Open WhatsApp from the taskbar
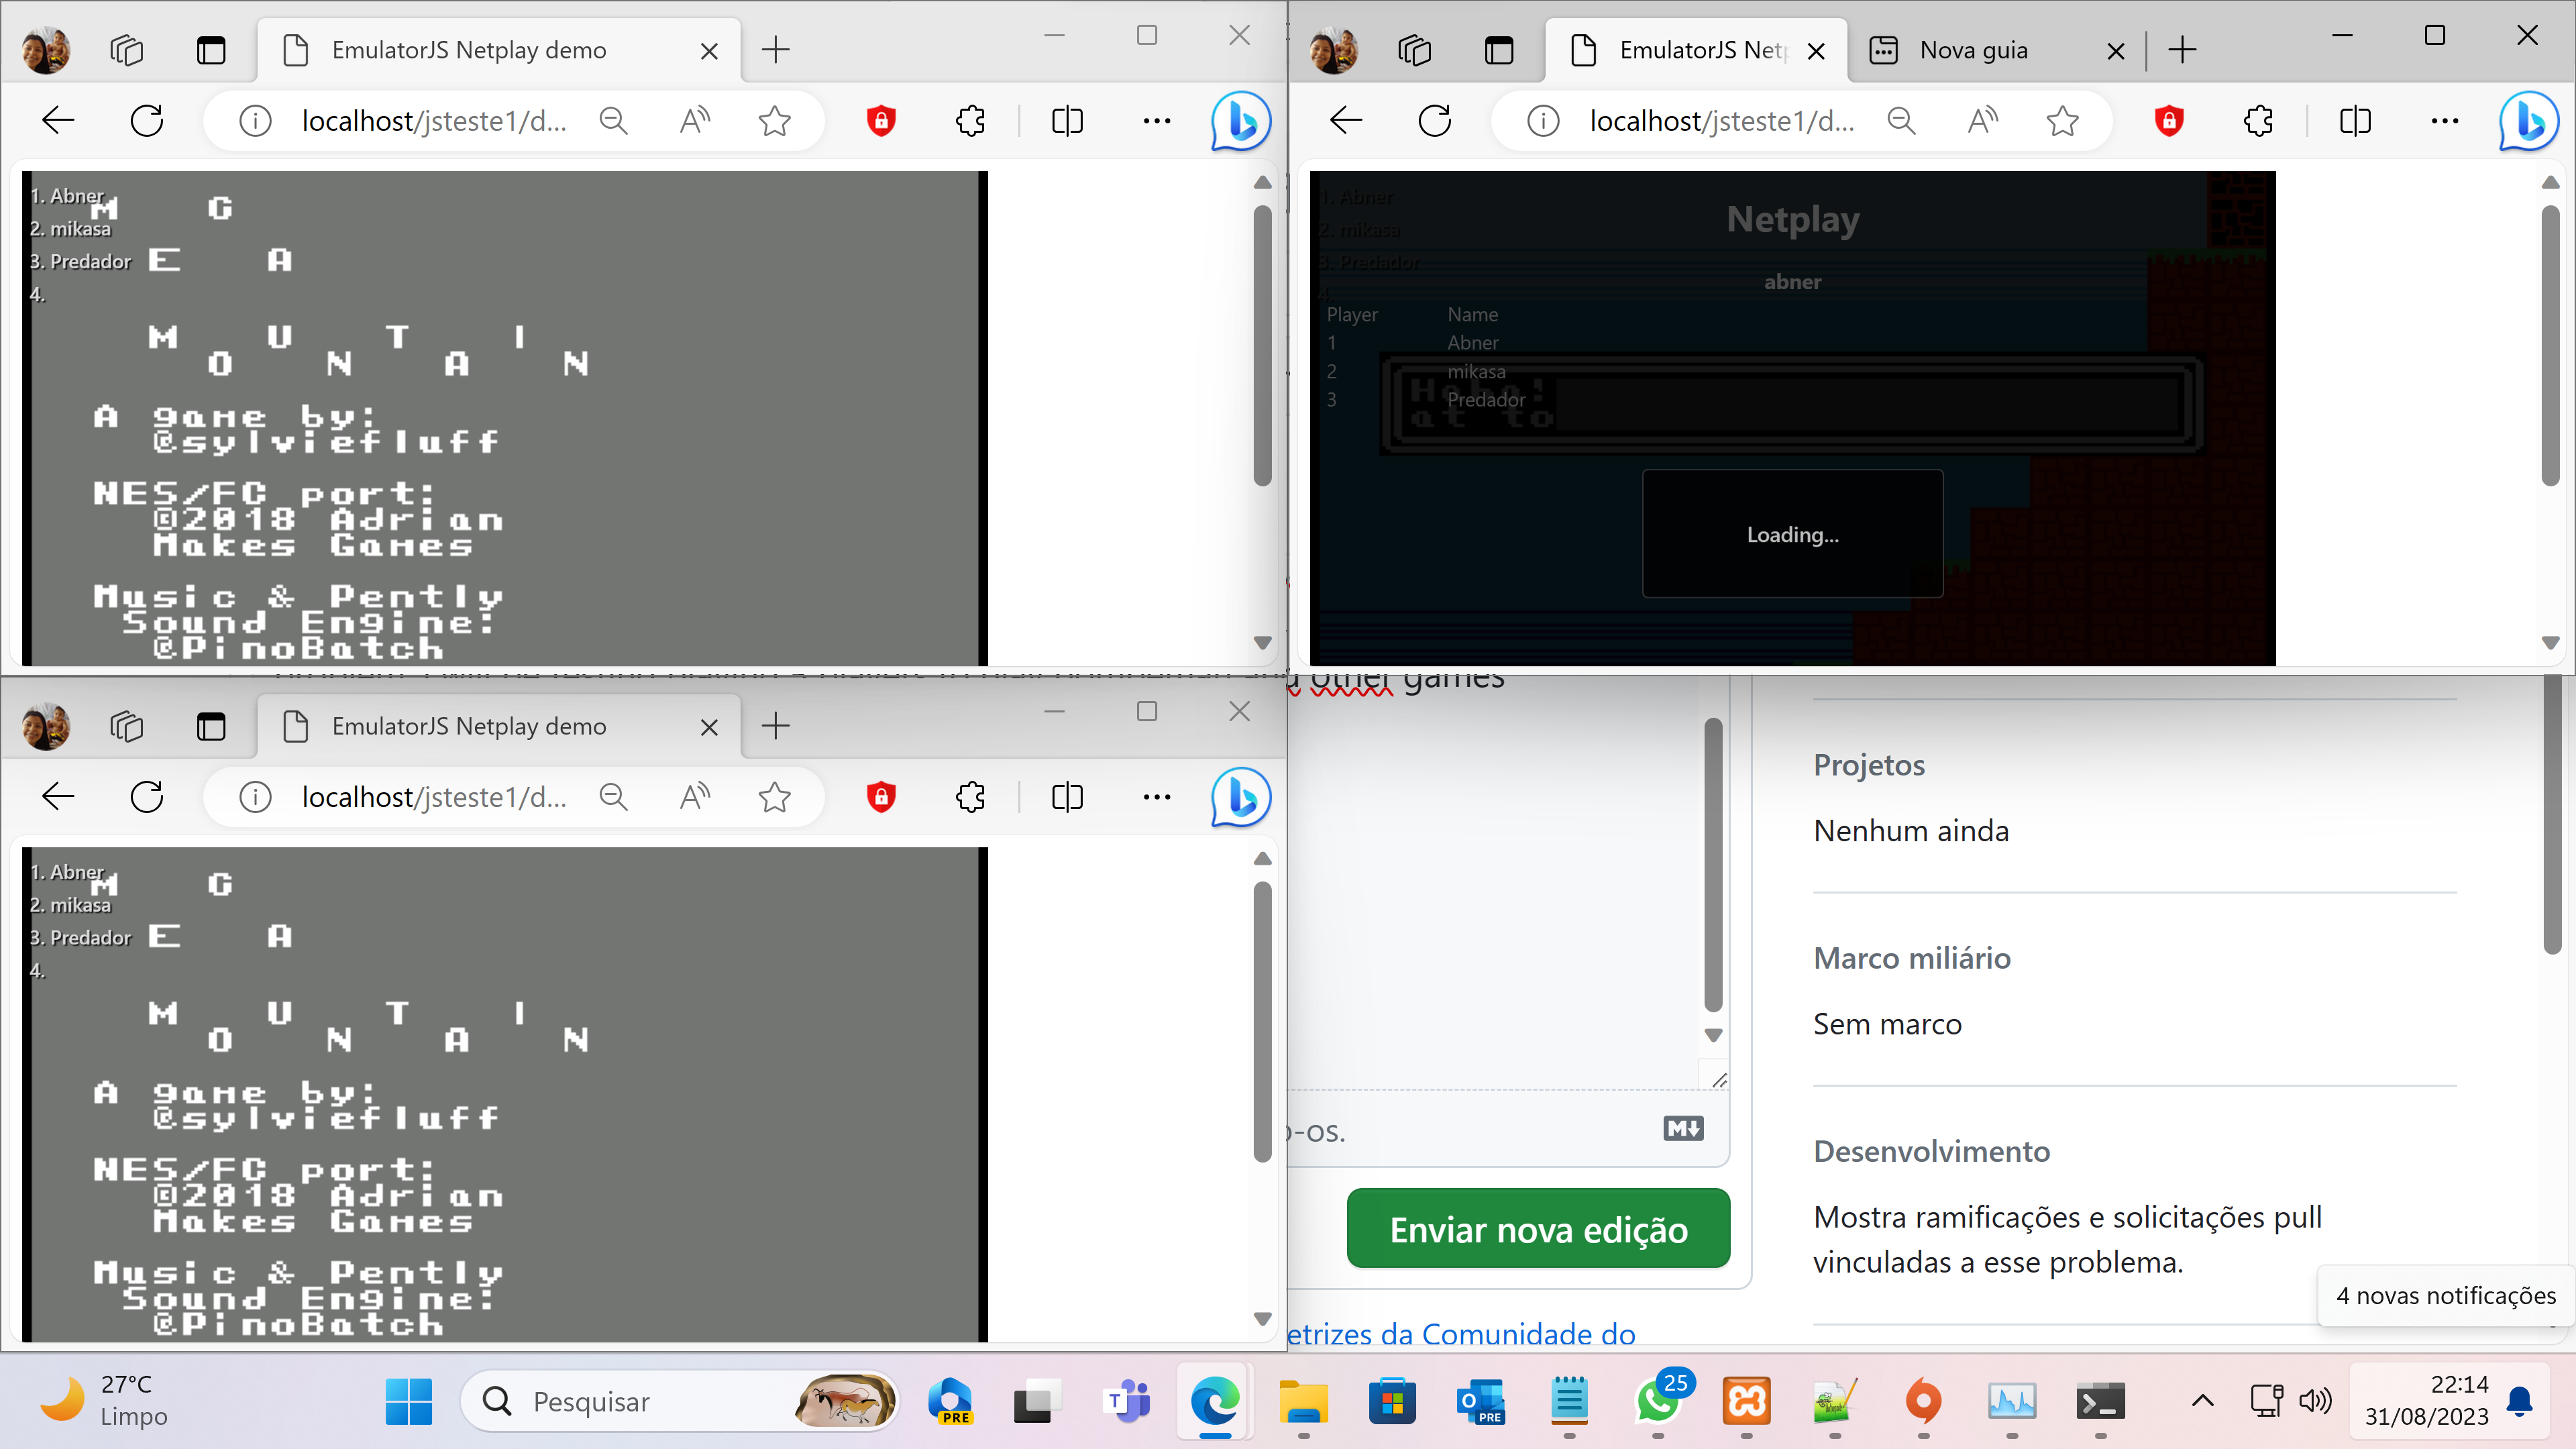Viewport: 2576px width, 1449px height. pos(1658,1401)
